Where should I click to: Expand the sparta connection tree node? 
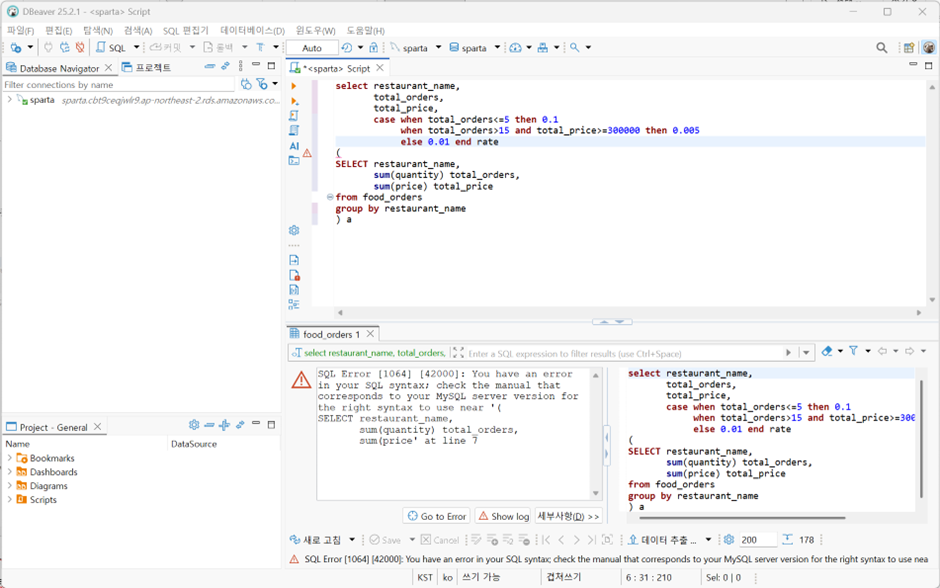[x=9, y=100]
